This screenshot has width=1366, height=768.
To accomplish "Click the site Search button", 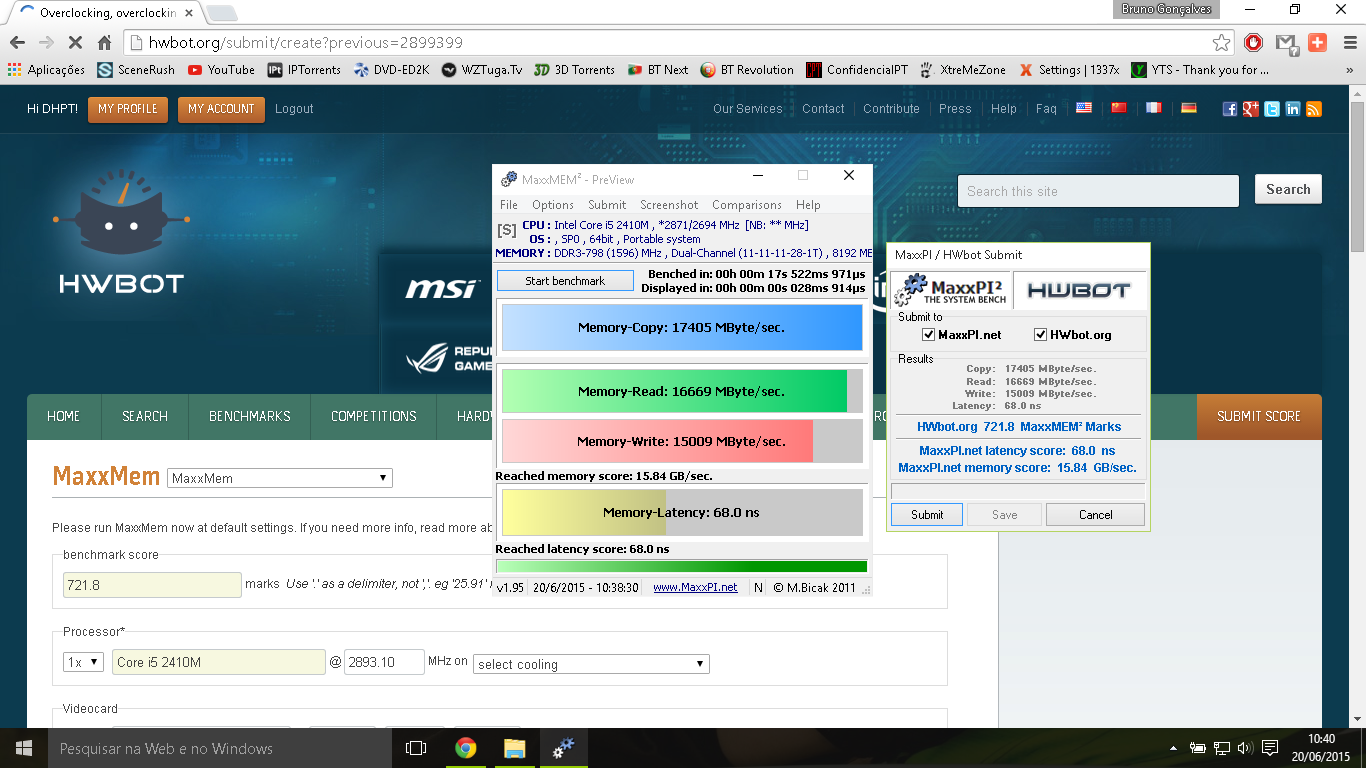I will tap(1288, 189).
